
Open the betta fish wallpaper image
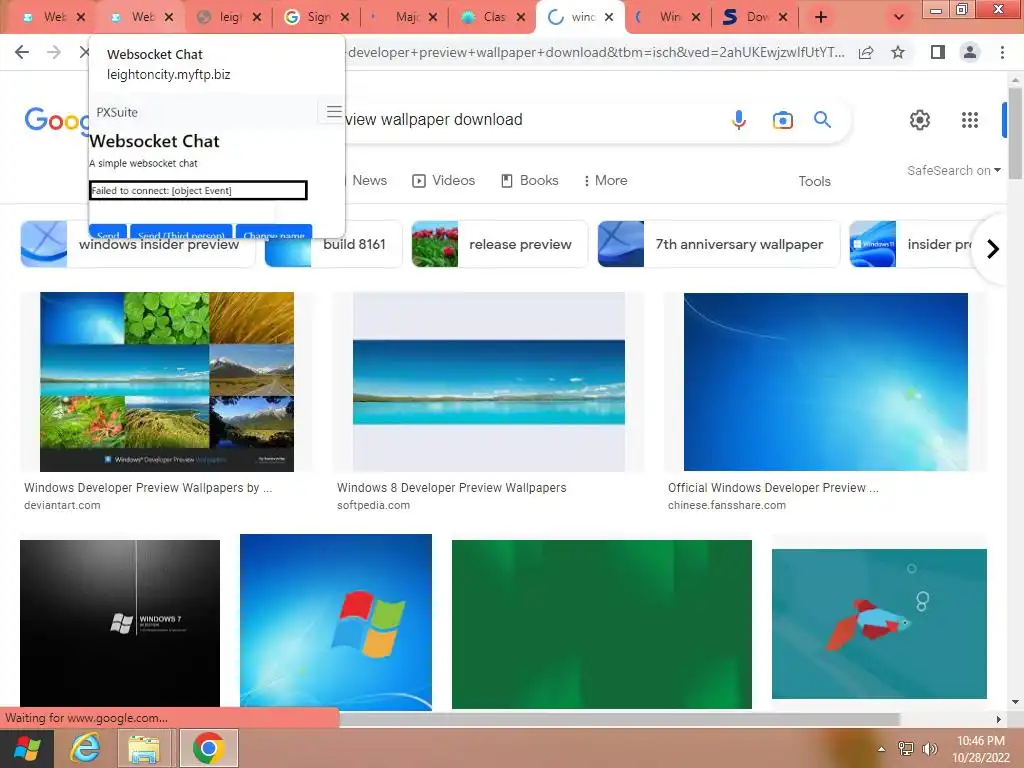879,624
